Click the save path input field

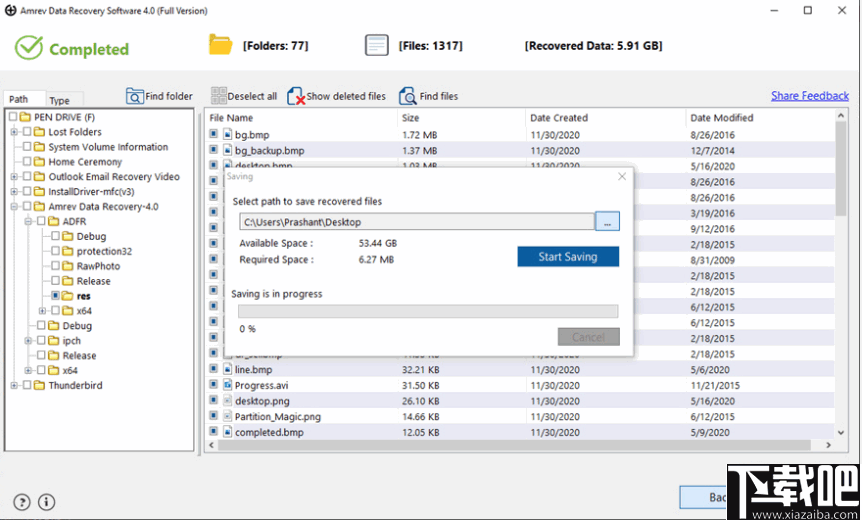coord(417,222)
